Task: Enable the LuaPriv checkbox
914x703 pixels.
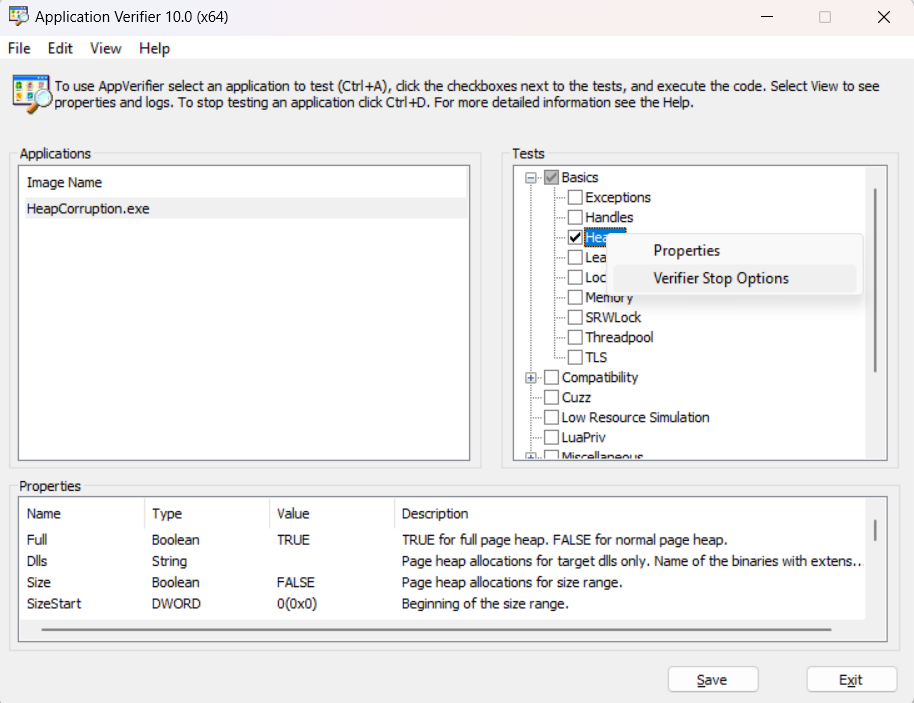Action: click(x=551, y=437)
